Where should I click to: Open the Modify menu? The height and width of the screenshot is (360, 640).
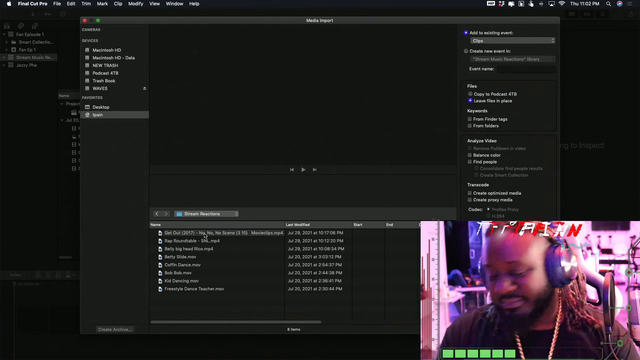[136, 4]
